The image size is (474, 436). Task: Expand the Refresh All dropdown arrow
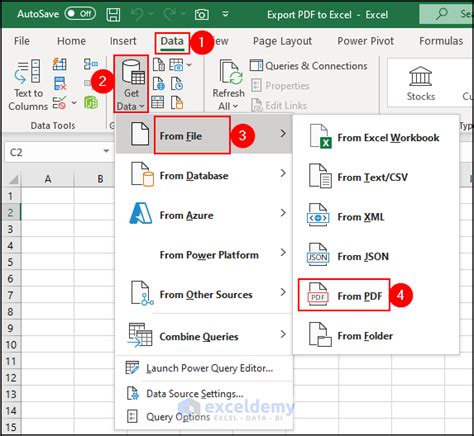pyautogui.click(x=235, y=106)
